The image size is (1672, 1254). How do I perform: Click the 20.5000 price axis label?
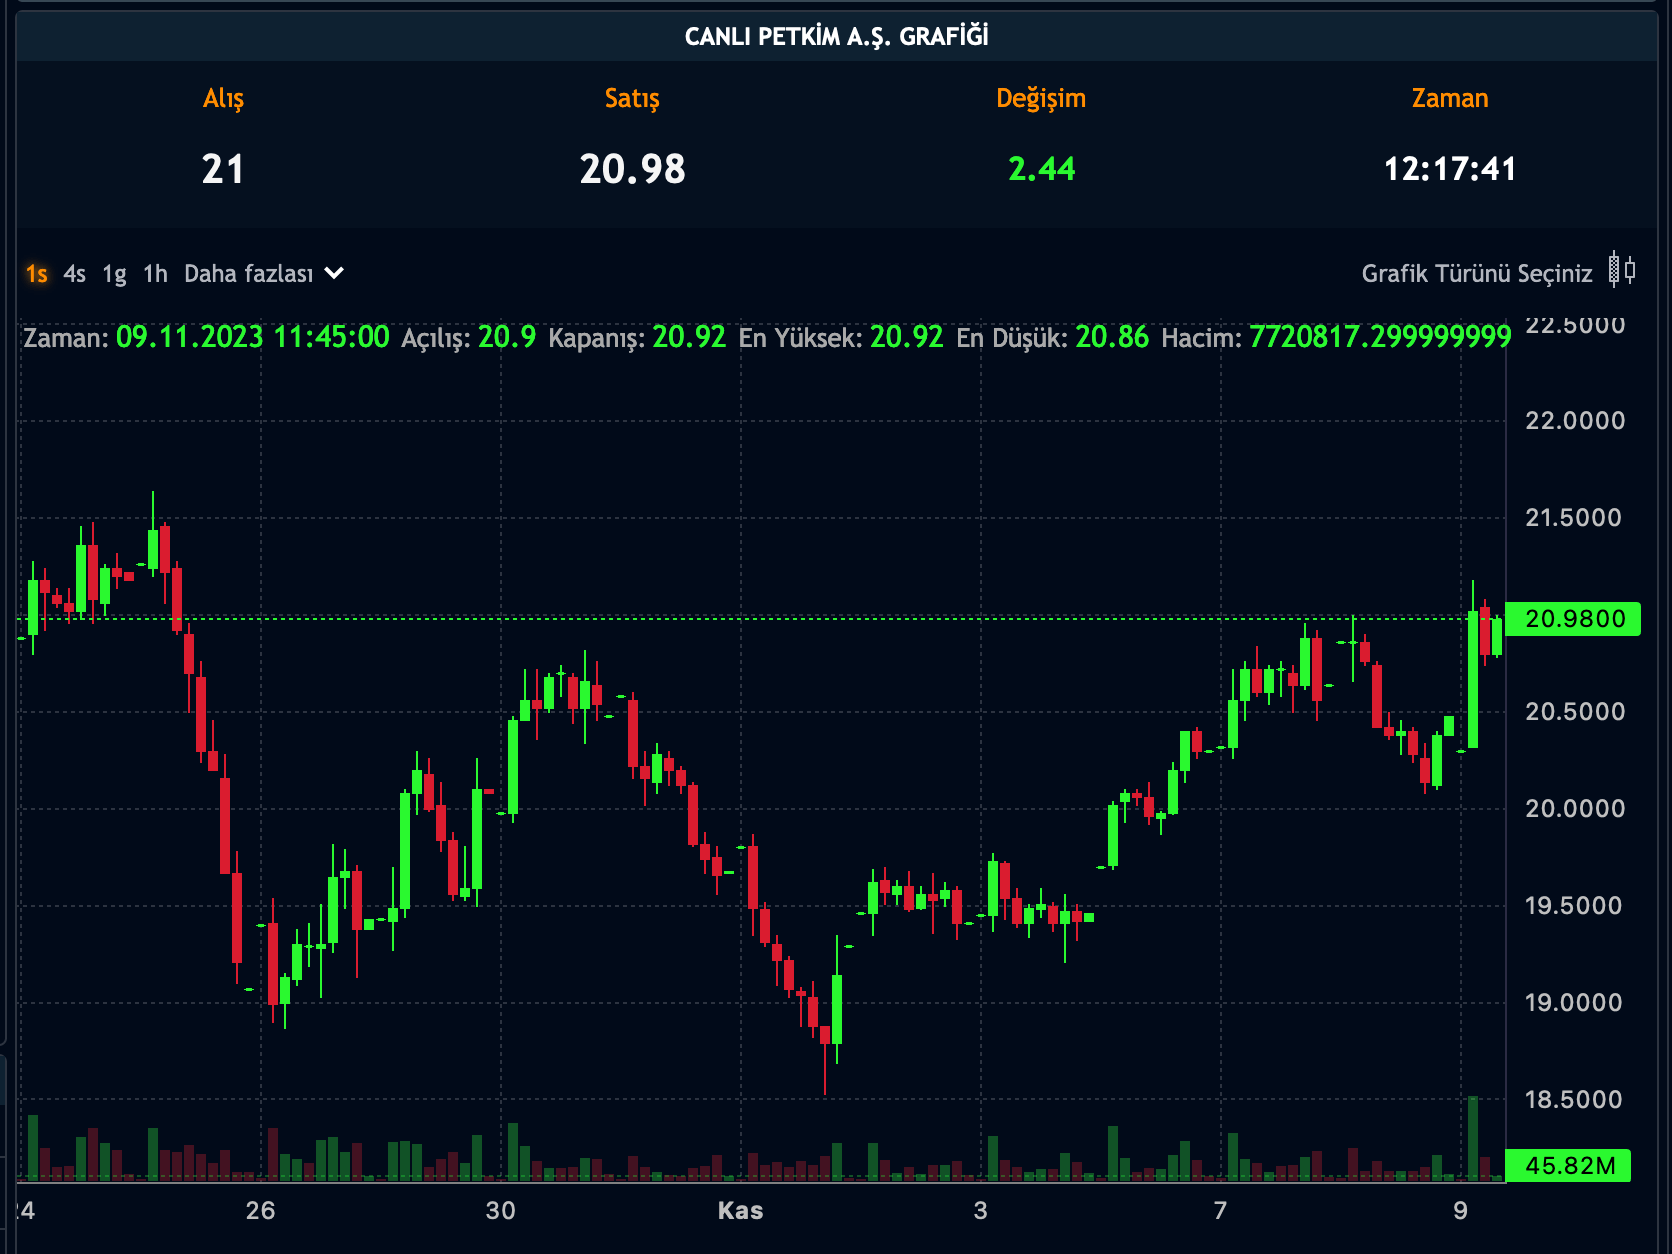1575,712
